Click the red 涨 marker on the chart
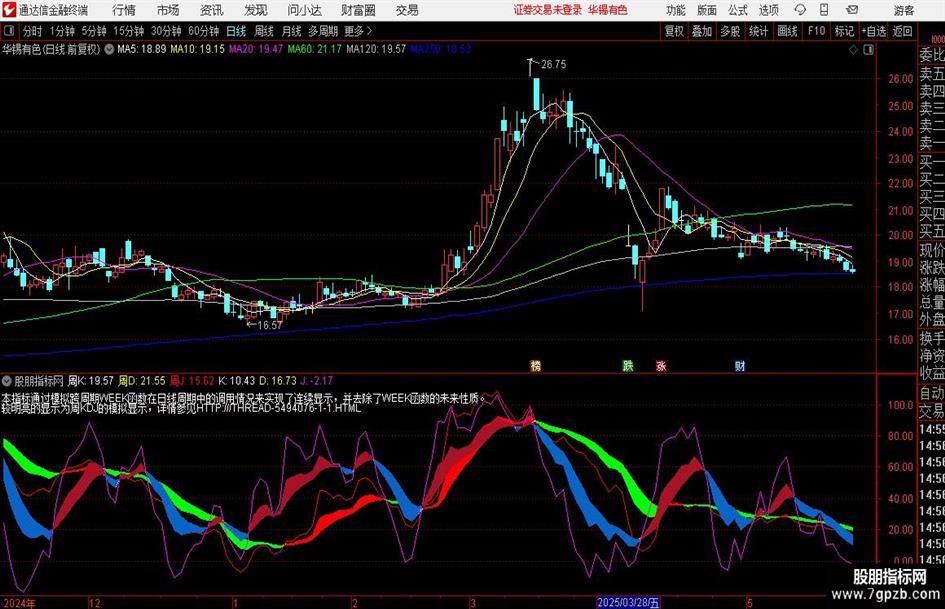The width and height of the screenshot is (945, 609). pos(661,365)
